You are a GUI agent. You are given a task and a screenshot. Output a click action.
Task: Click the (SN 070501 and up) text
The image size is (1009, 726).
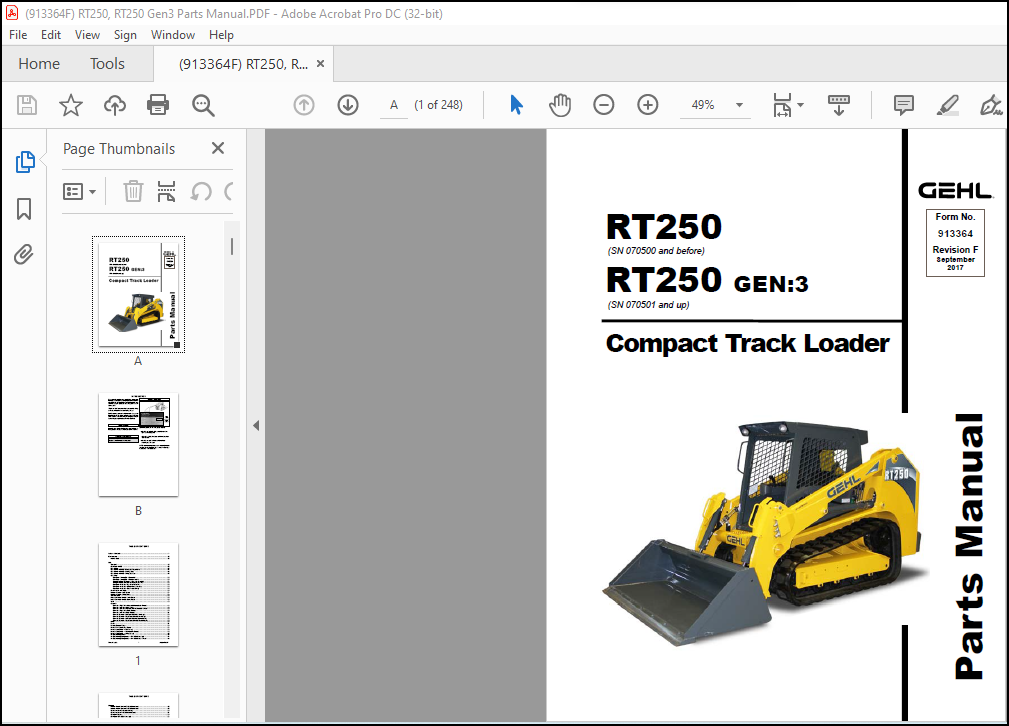click(648, 305)
